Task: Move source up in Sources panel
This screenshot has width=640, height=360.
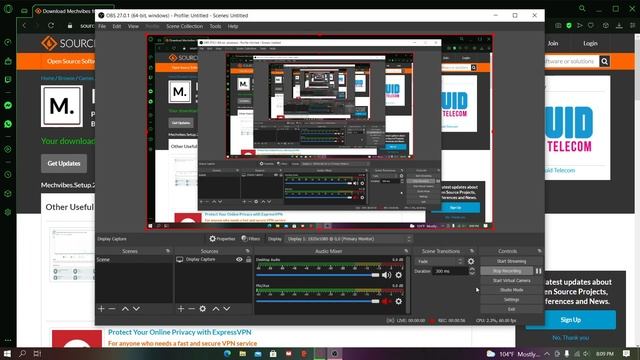Action: 216,309
